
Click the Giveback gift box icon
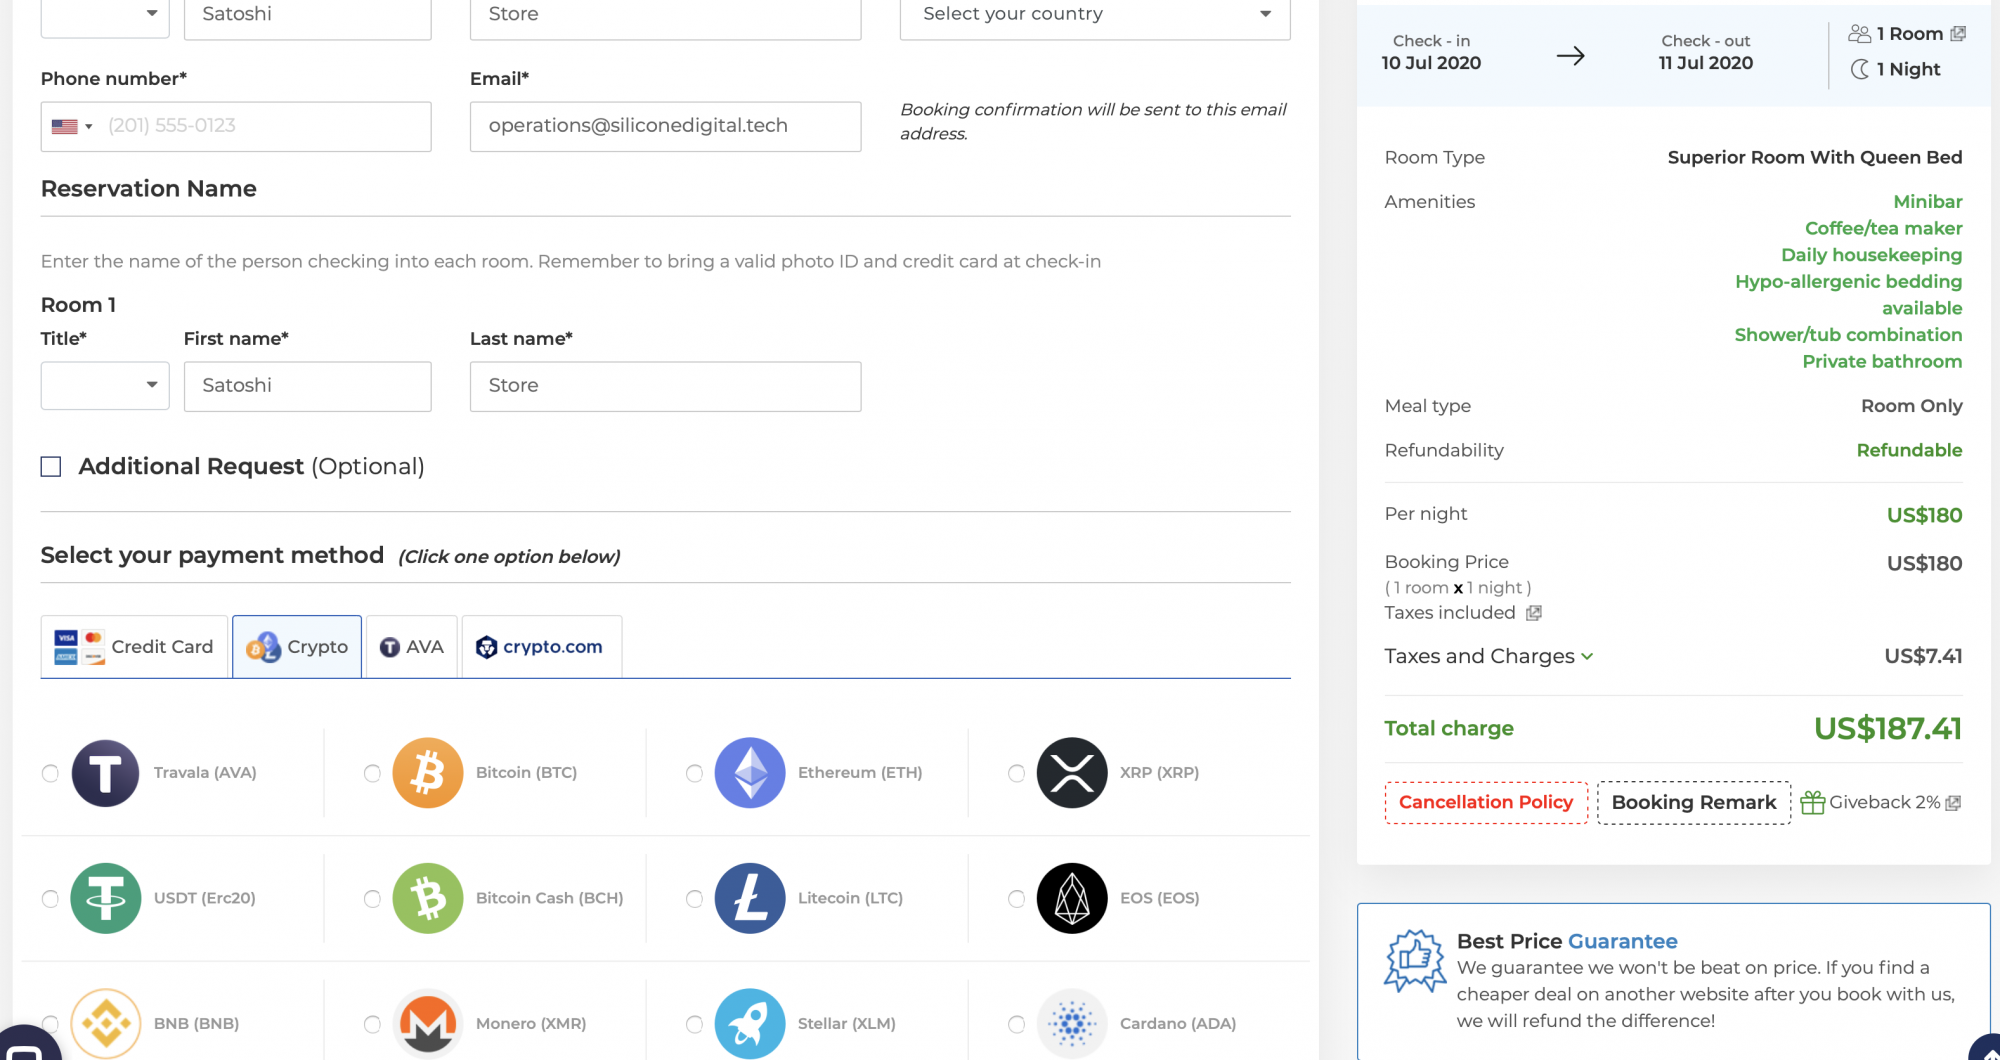coord(1812,802)
